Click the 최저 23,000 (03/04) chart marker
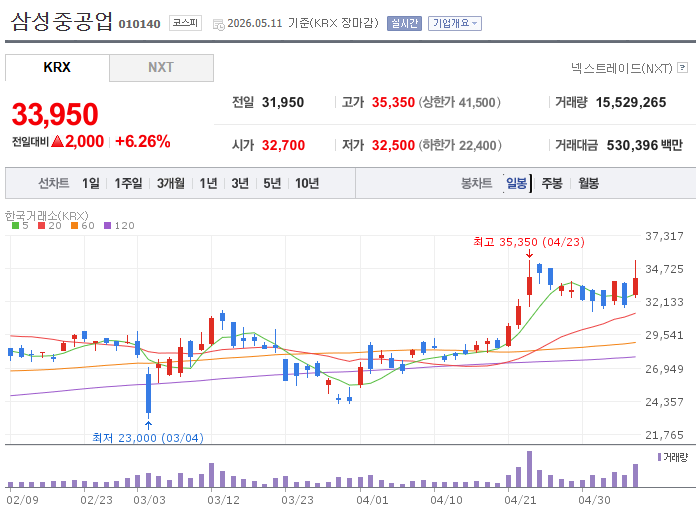This screenshot has width=696, height=510. 148,438
